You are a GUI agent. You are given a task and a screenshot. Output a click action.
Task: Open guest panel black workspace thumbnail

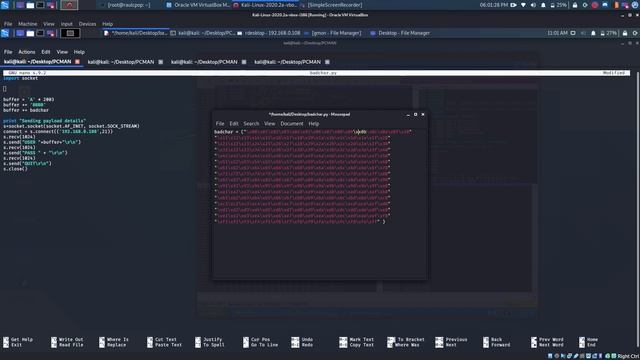coord(70,33)
